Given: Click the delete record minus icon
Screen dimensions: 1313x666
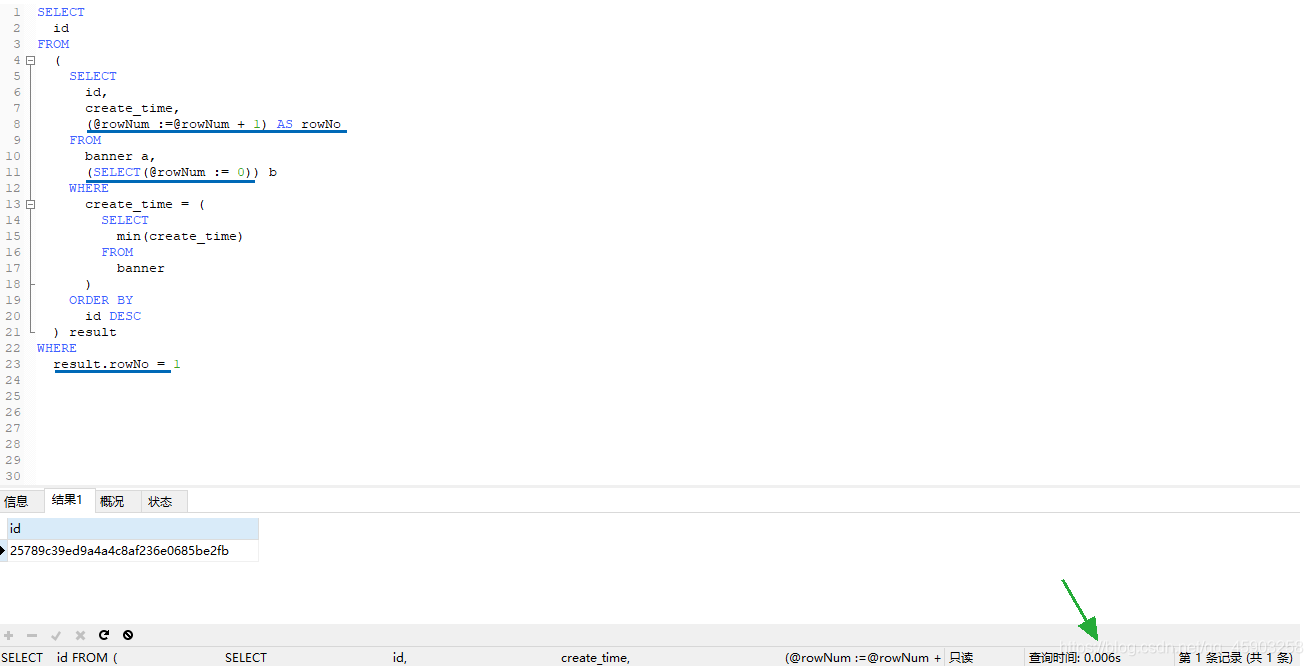Looking at the screenshot, I should pyautogui.click(x=33, y=635).
